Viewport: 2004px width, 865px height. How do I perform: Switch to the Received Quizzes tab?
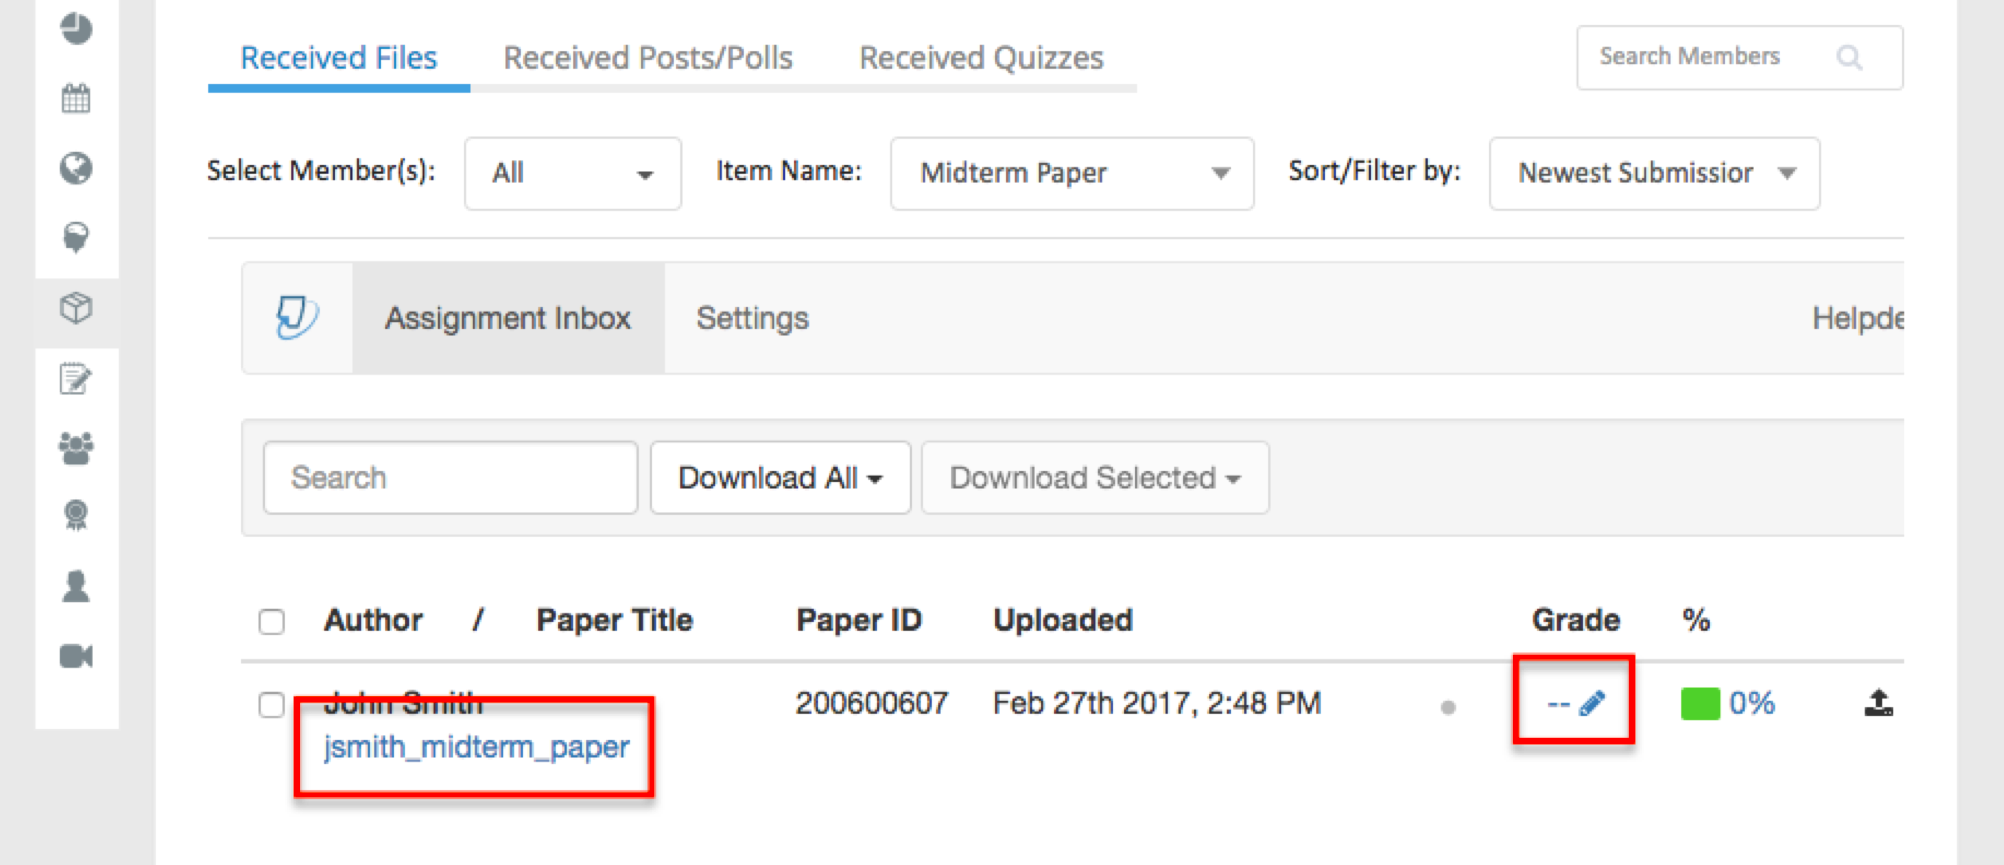pos(981,58)
